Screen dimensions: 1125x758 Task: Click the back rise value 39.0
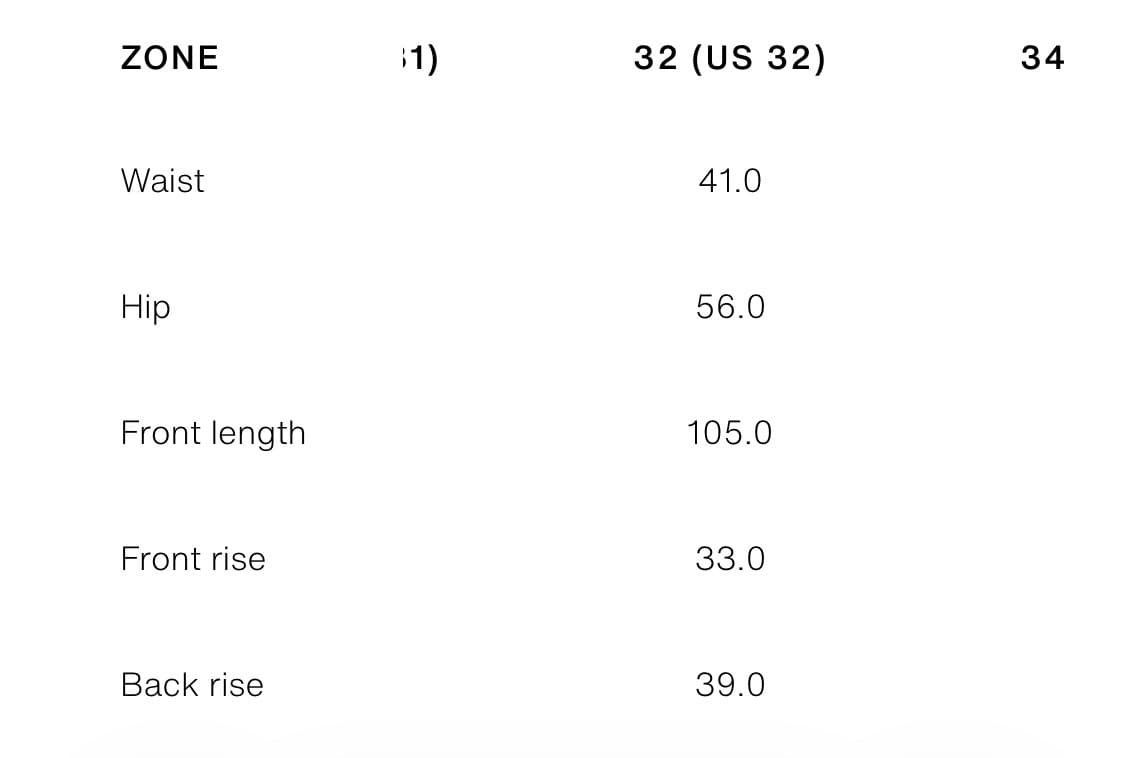tap(730, 685)
